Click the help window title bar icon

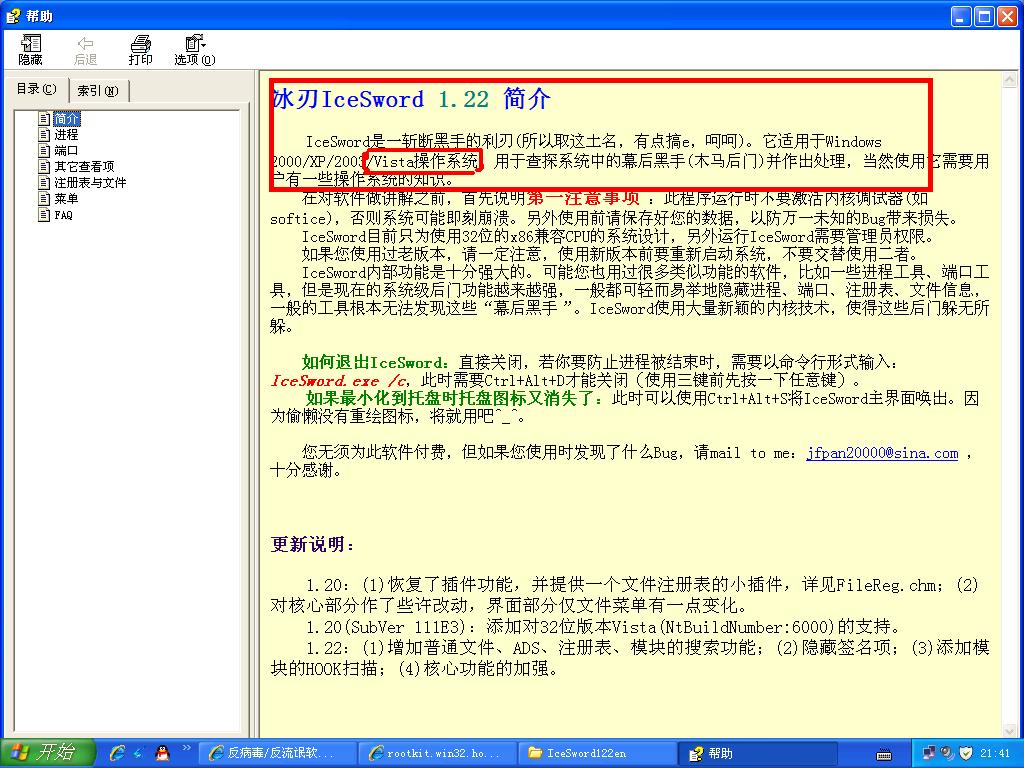pyautogui.click(x=12, y=16)
